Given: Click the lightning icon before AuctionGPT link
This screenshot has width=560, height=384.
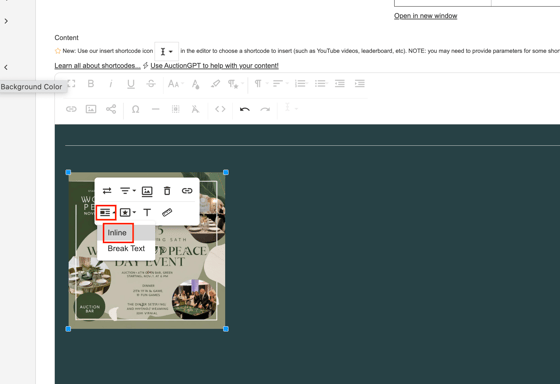Looking at the screenshot, I should click(x=146, y=65).
